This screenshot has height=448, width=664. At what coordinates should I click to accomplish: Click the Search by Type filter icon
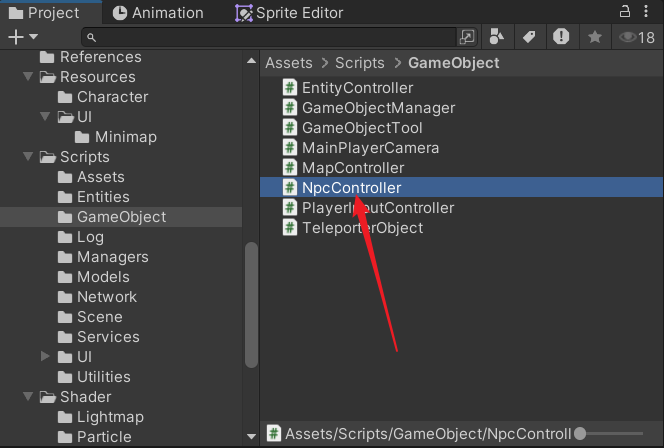point(497,37)
